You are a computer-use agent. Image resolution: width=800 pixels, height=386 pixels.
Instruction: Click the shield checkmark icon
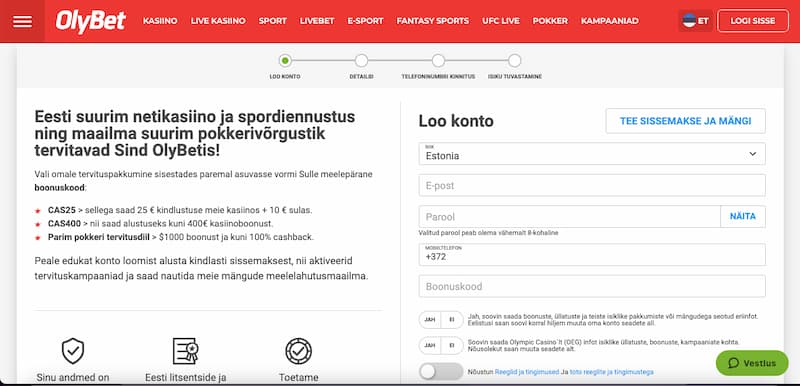point(73,351)
